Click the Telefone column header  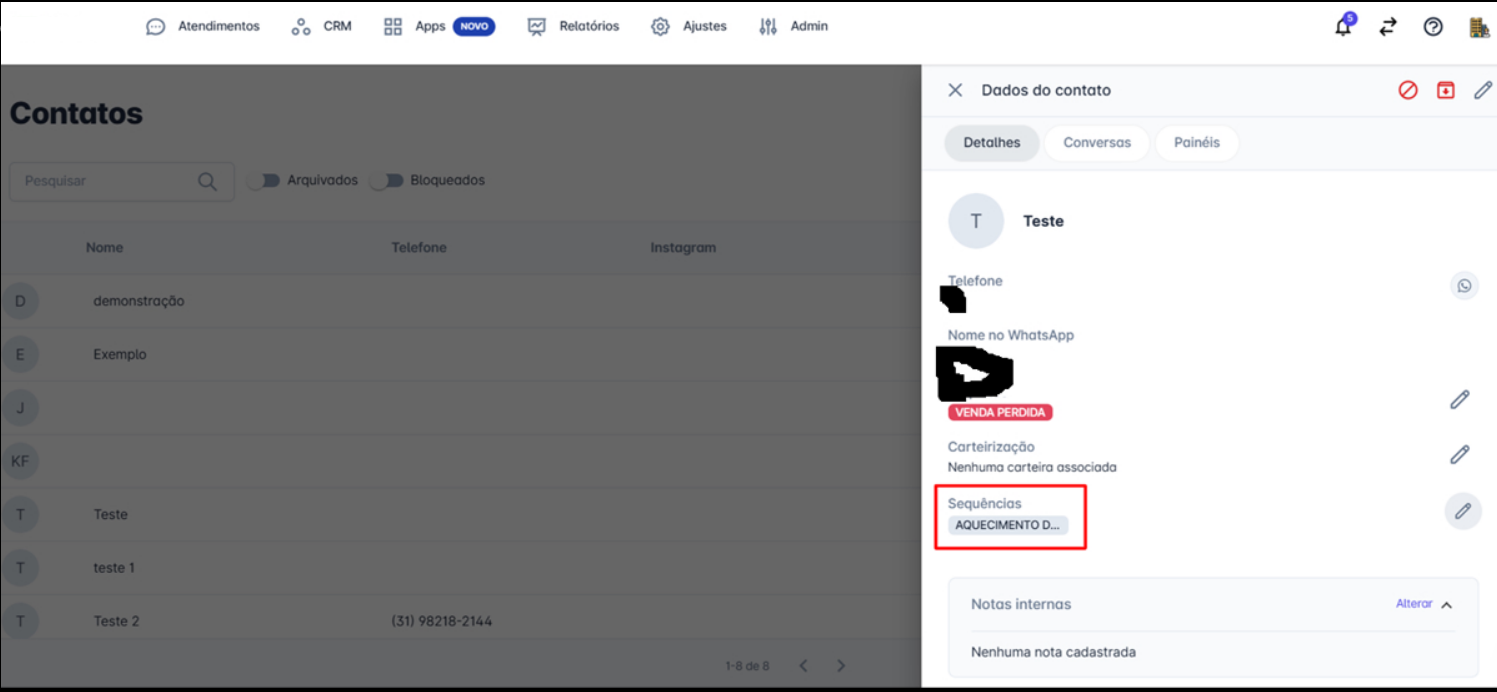coord(419,247)
